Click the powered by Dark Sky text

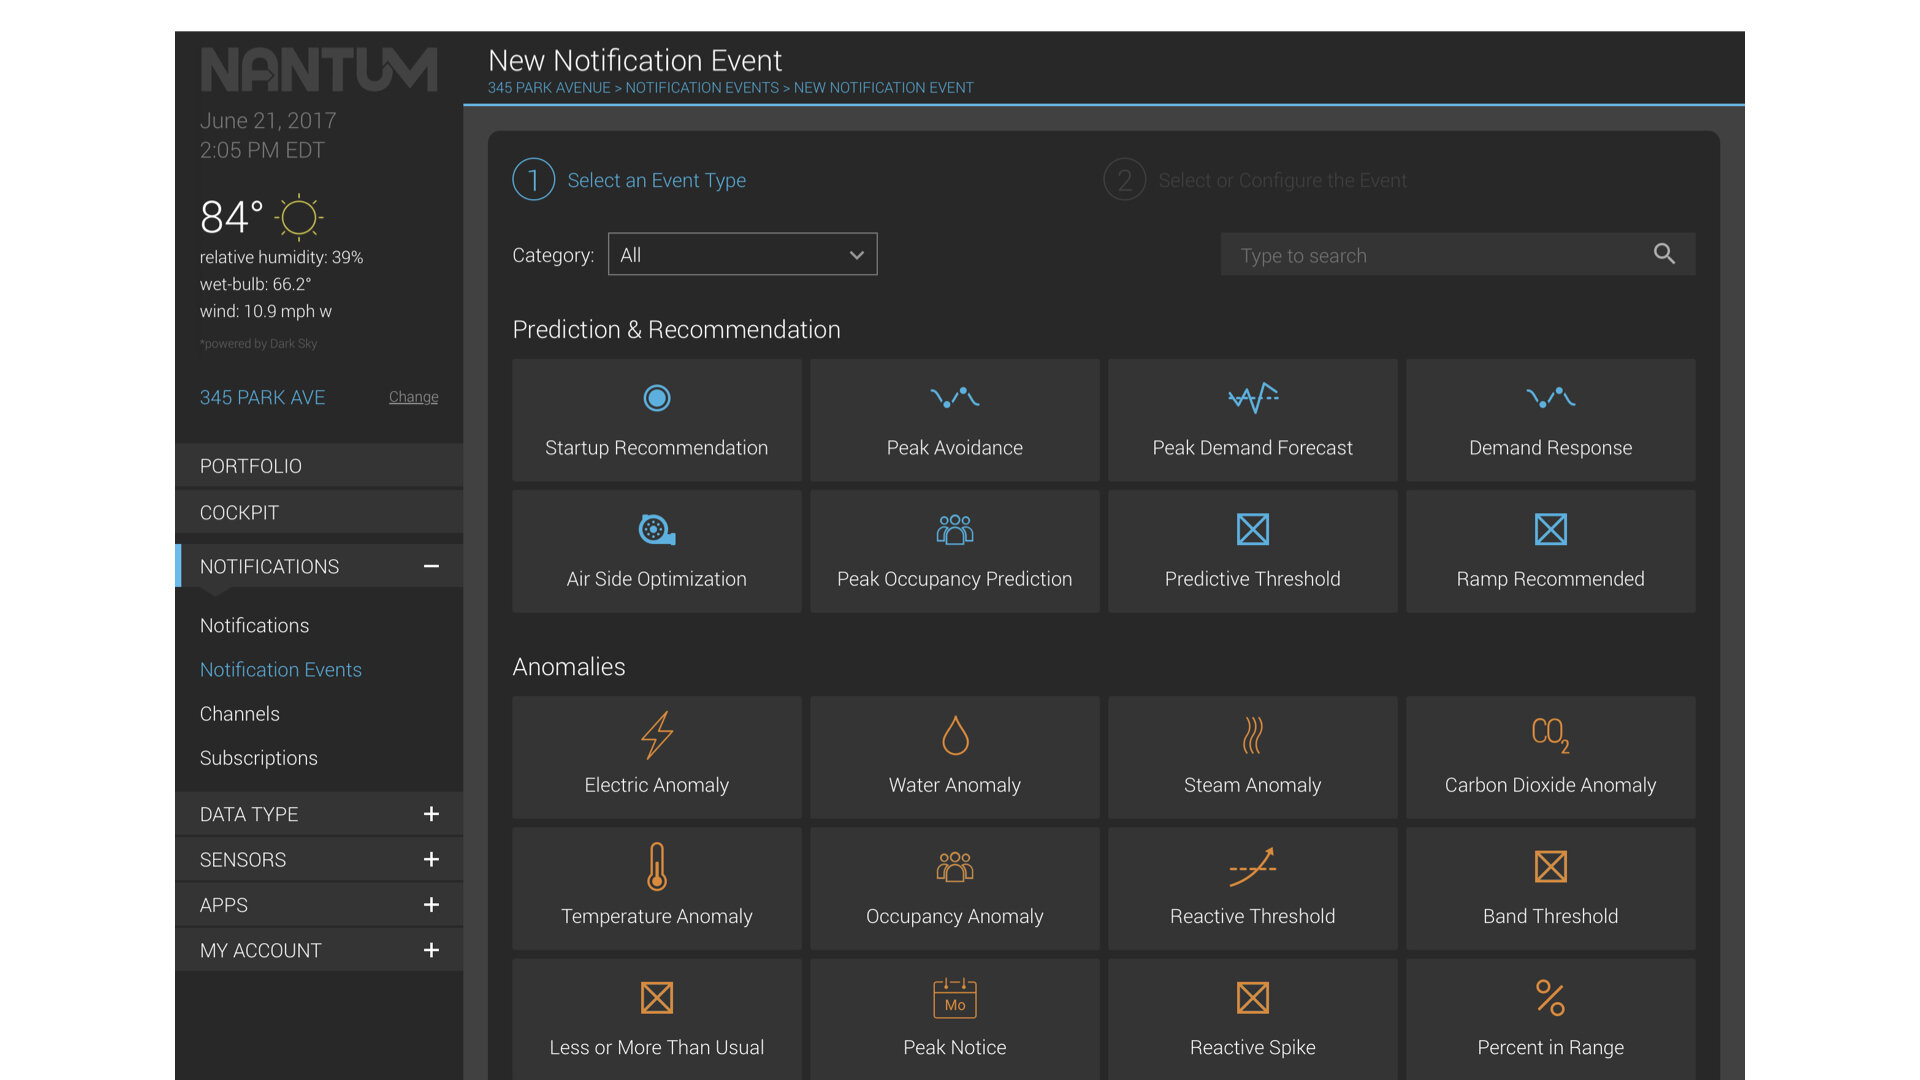(259, 344)
